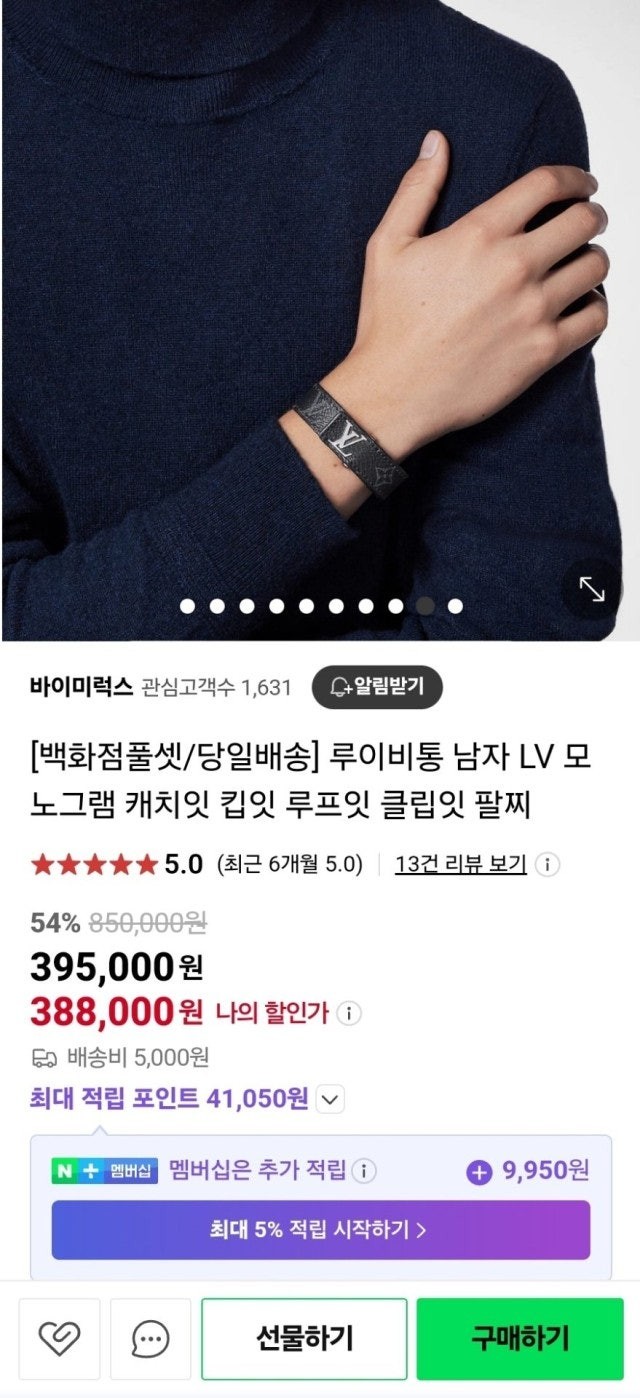The image size is (640, 1398).
Task: Open the chat inquiry speech bubble icon
Action: 150,1338
